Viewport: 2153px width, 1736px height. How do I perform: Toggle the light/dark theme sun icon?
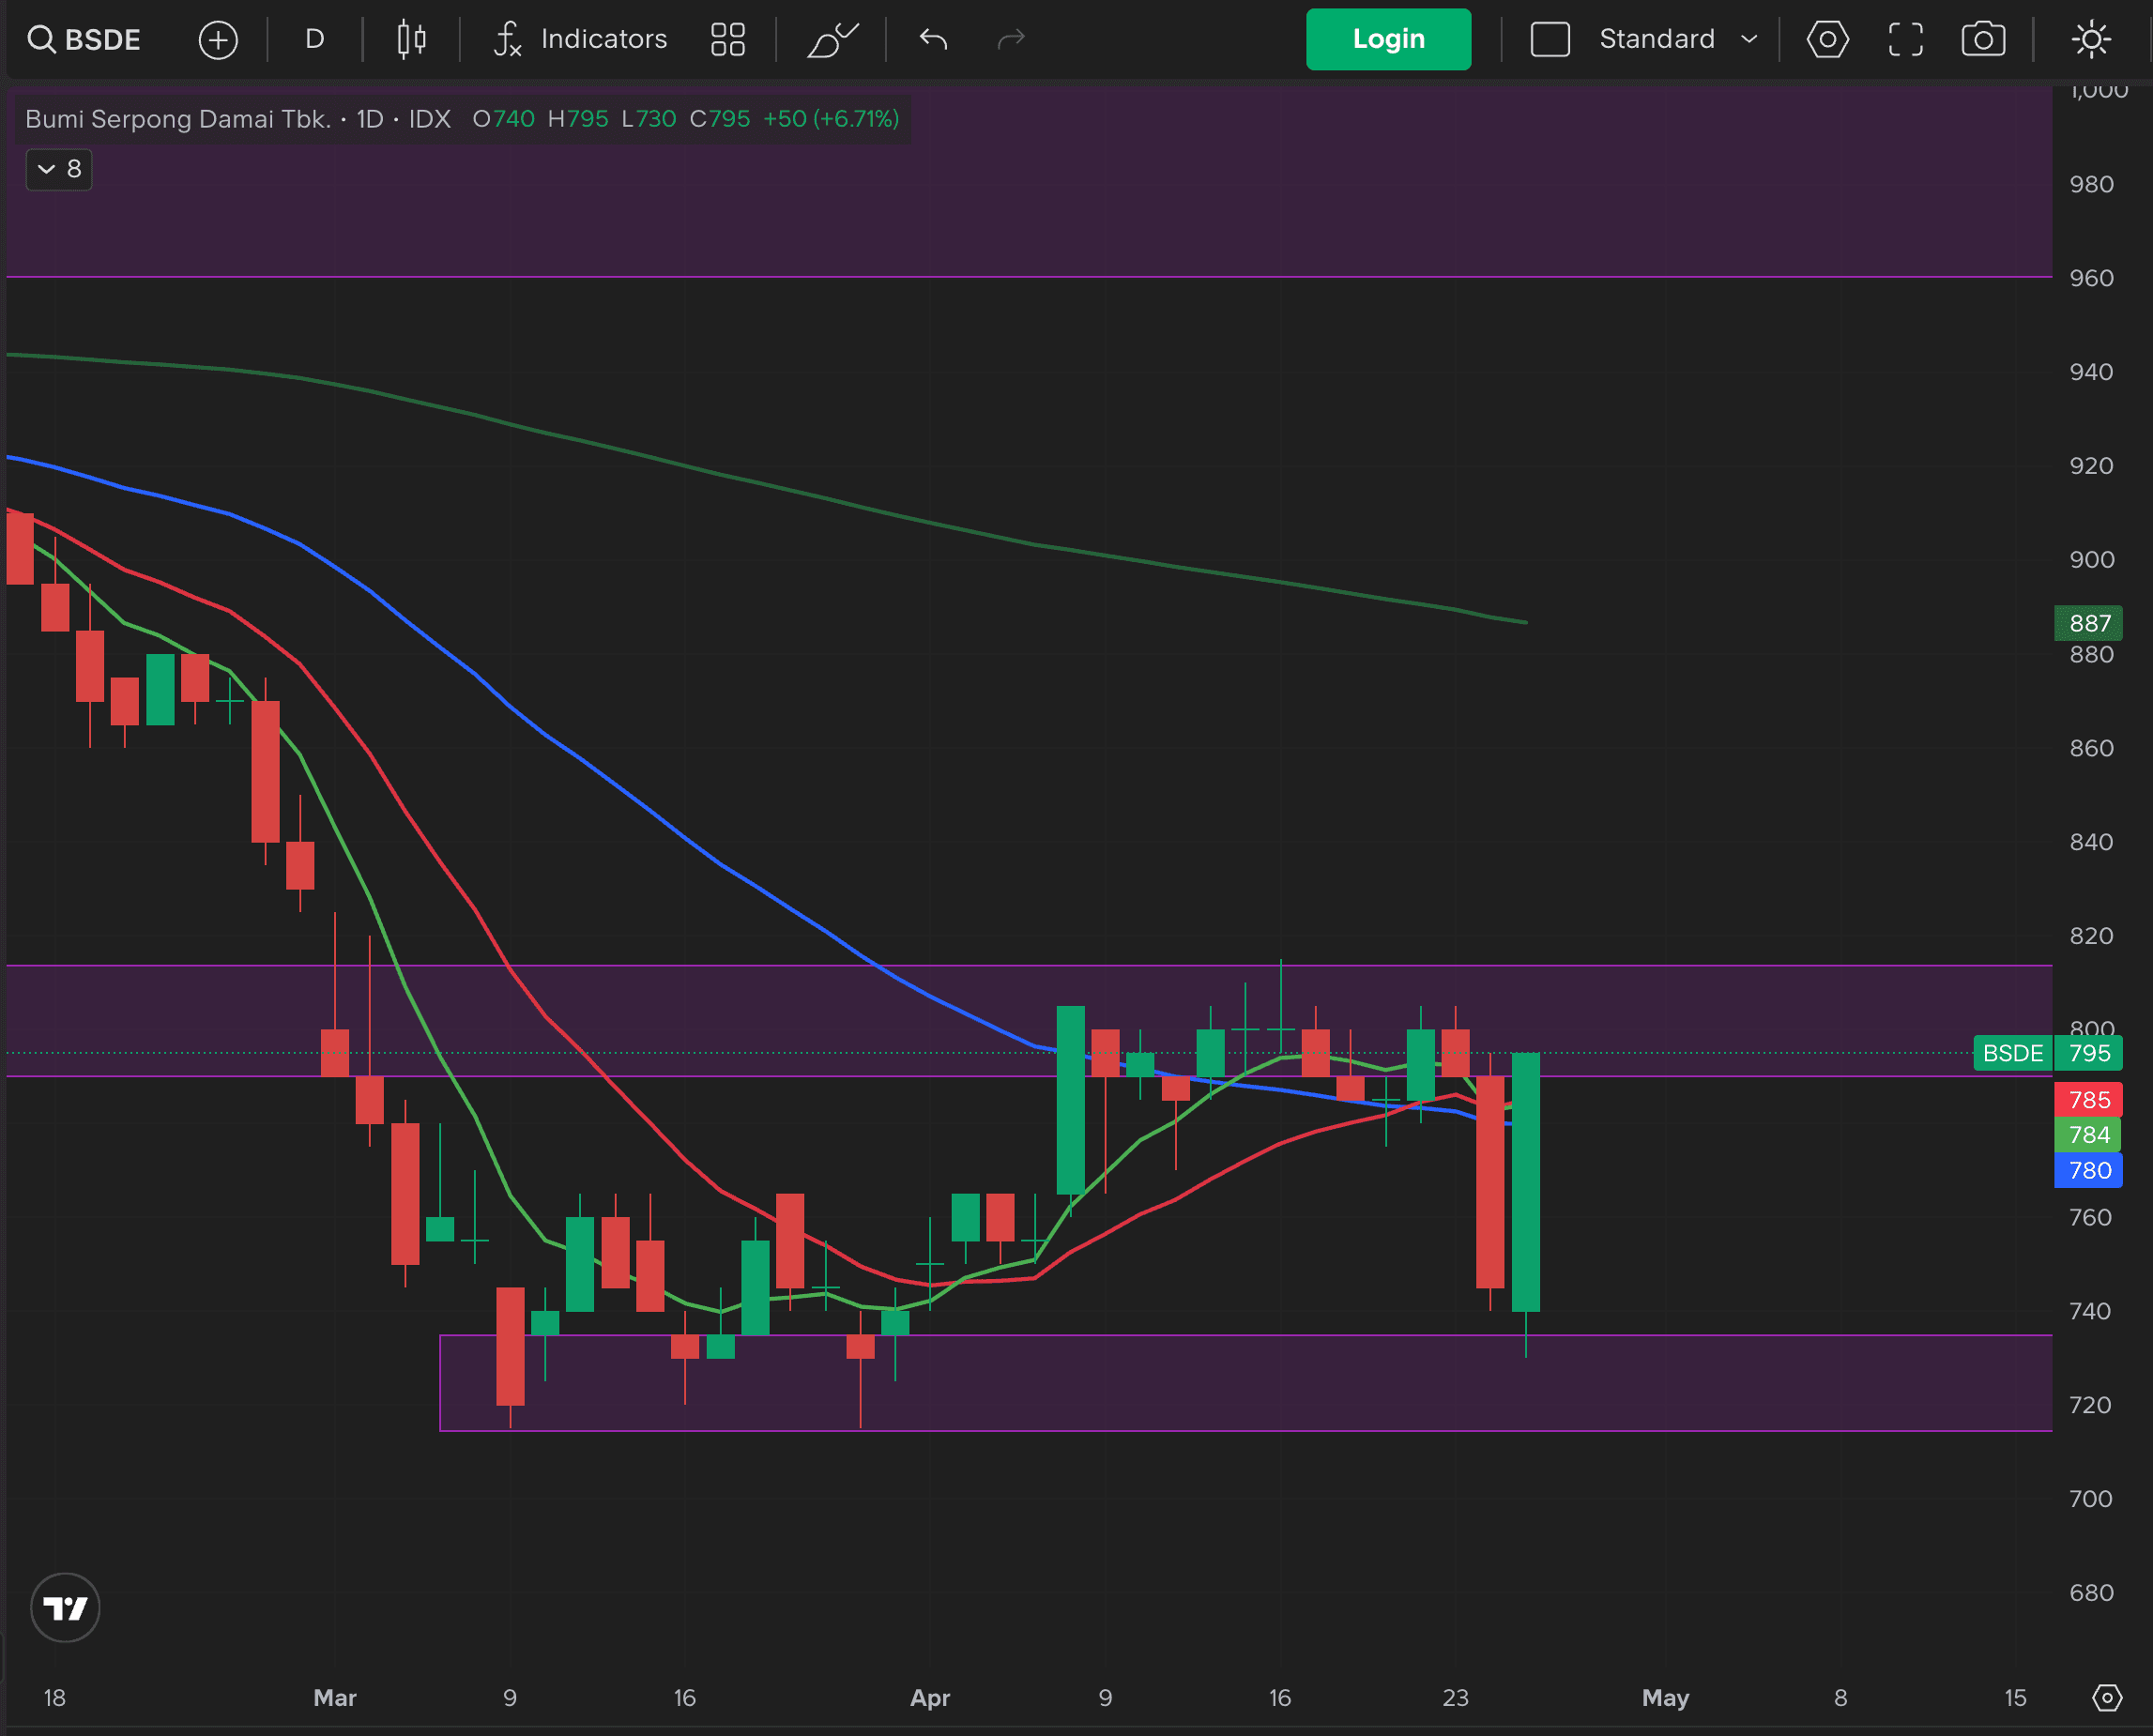(x=2091, y=39)
